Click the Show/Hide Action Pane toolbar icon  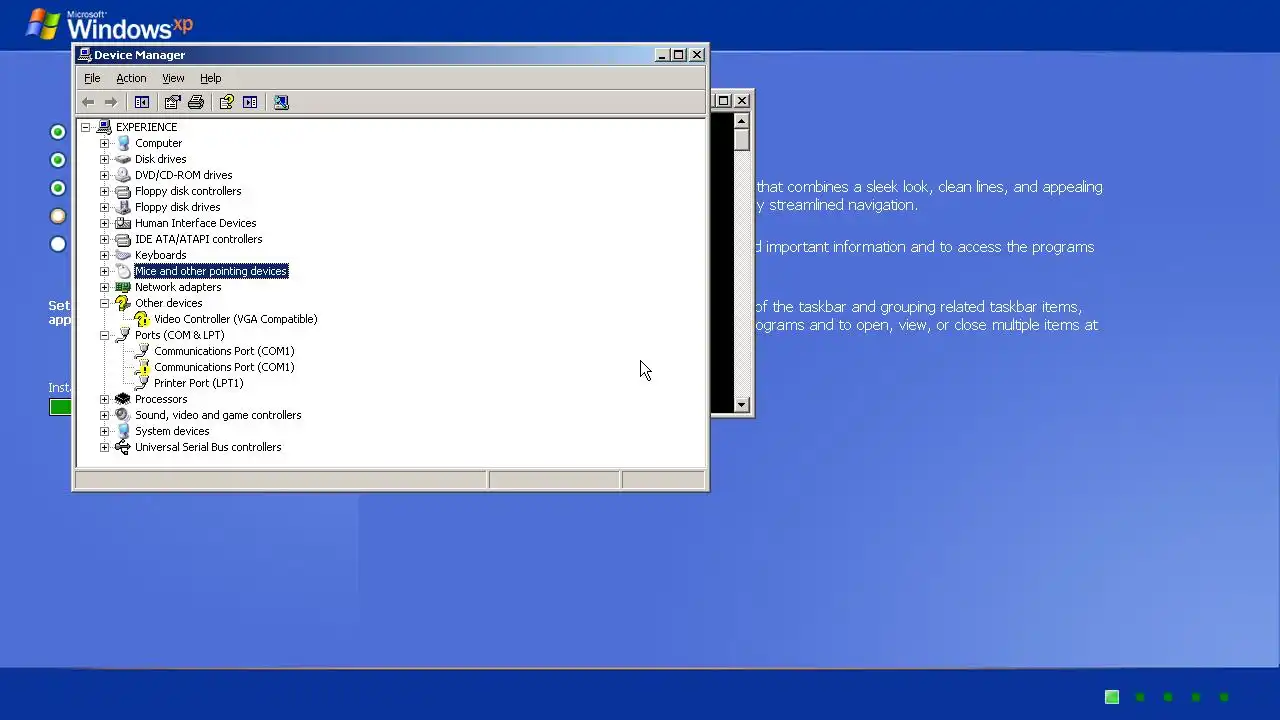point(250,102)
